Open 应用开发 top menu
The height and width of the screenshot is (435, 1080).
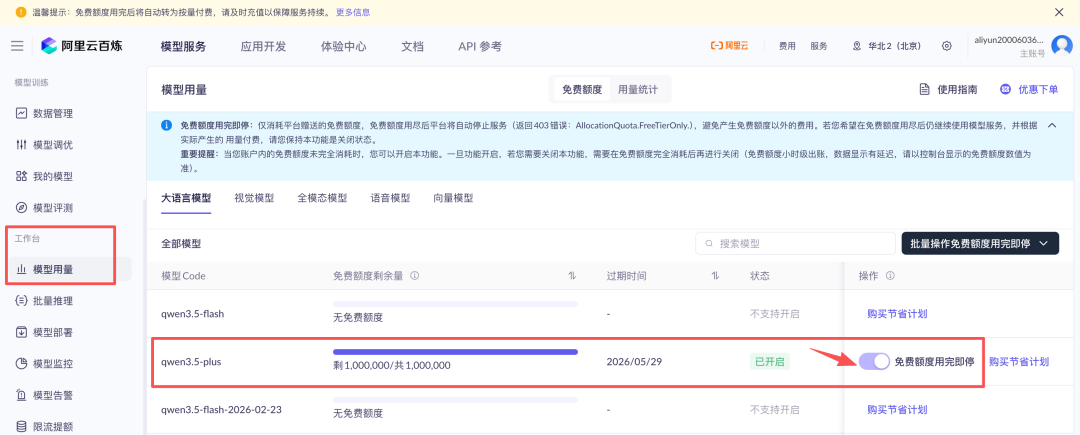point(263,47)
